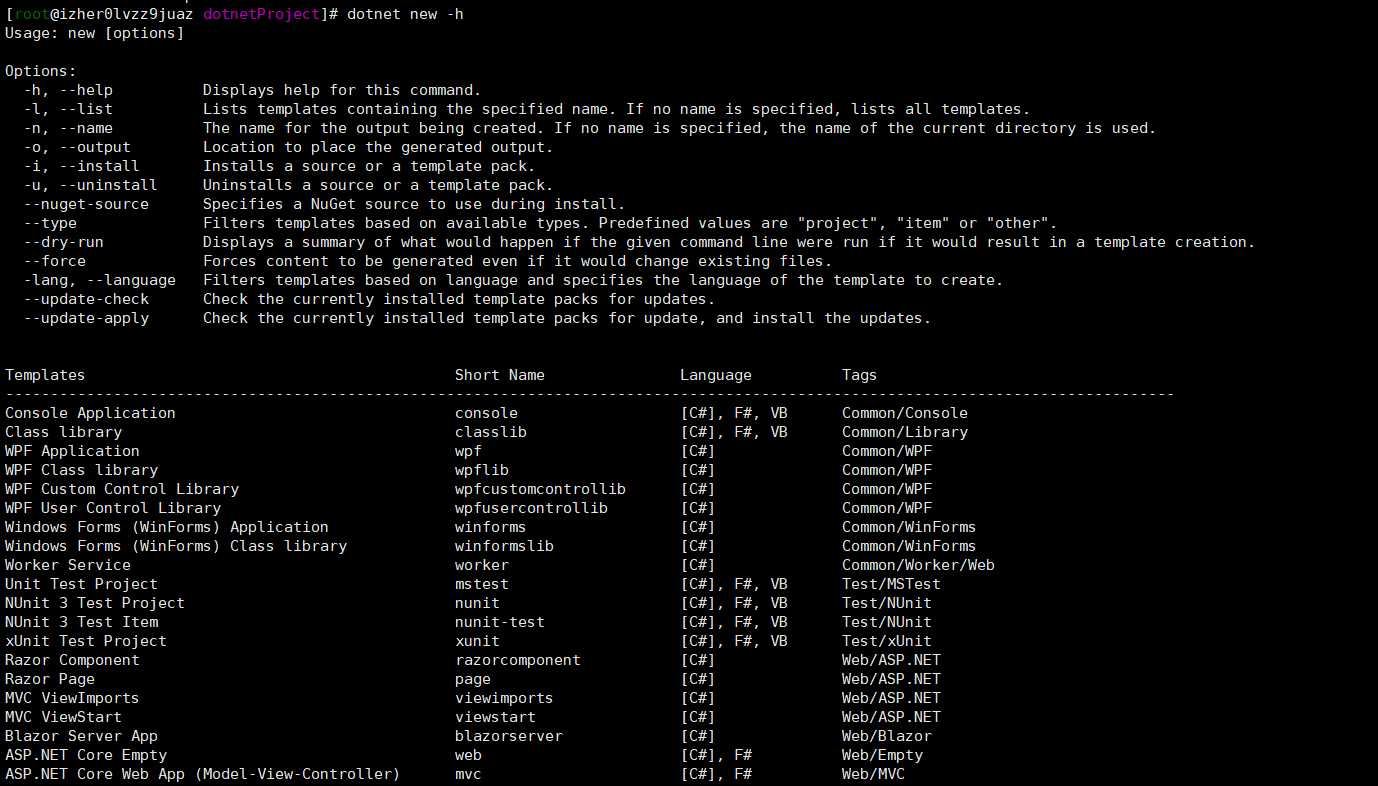Click the '--type' option
This screenshot has width=1378, height=786.
50,223
